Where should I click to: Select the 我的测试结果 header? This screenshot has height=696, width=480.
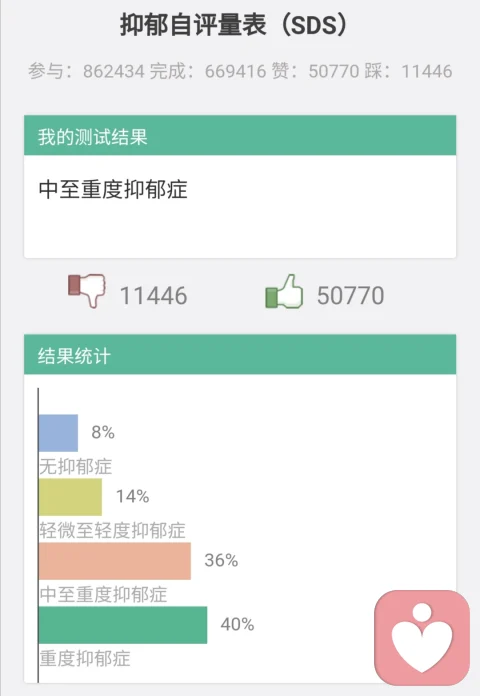[x=240, y=135]
